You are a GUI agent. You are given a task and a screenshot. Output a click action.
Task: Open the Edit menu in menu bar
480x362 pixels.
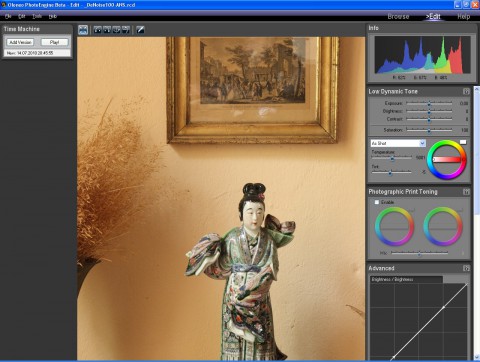click(22, 16)
